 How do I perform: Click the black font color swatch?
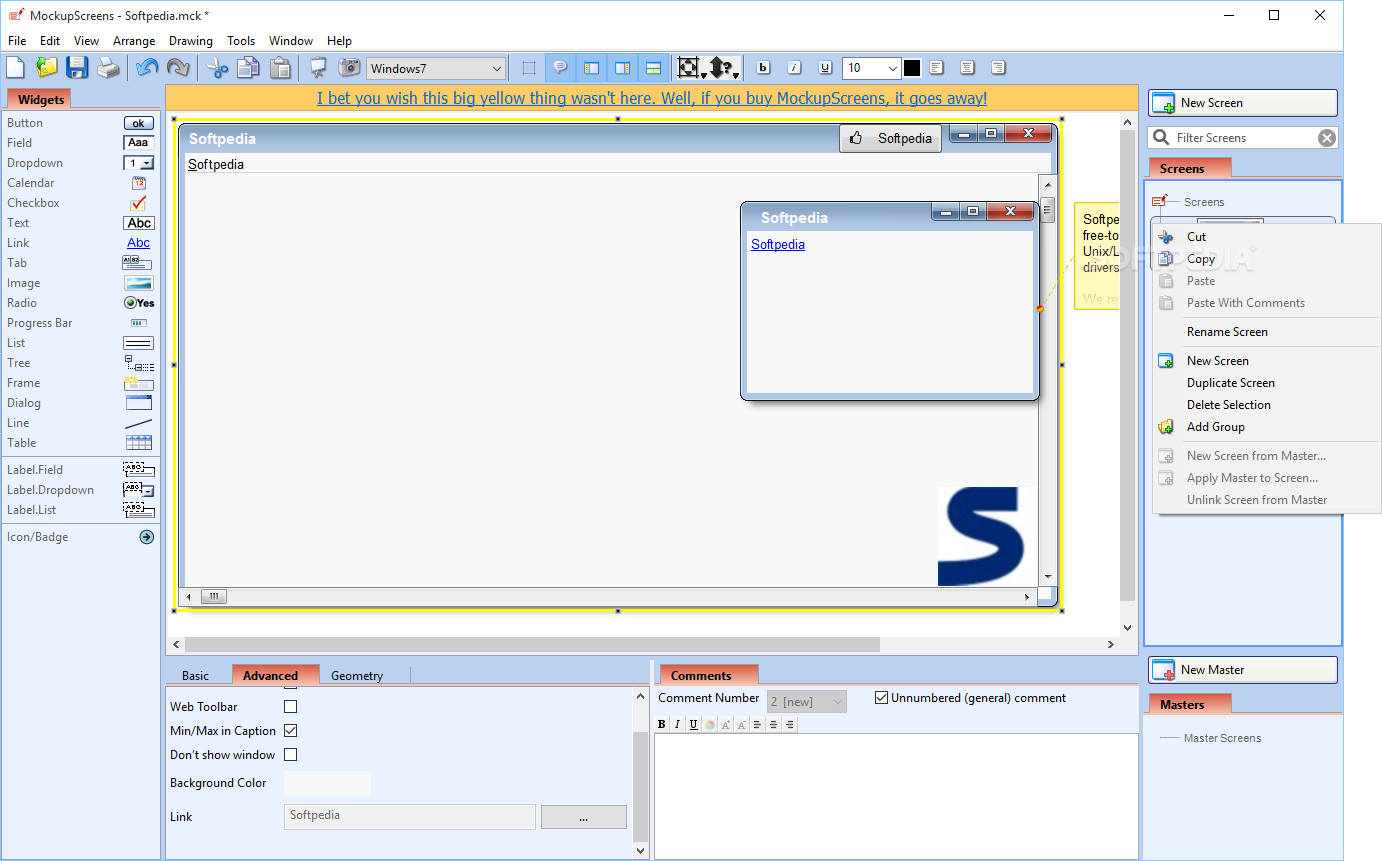click(912, 68)
